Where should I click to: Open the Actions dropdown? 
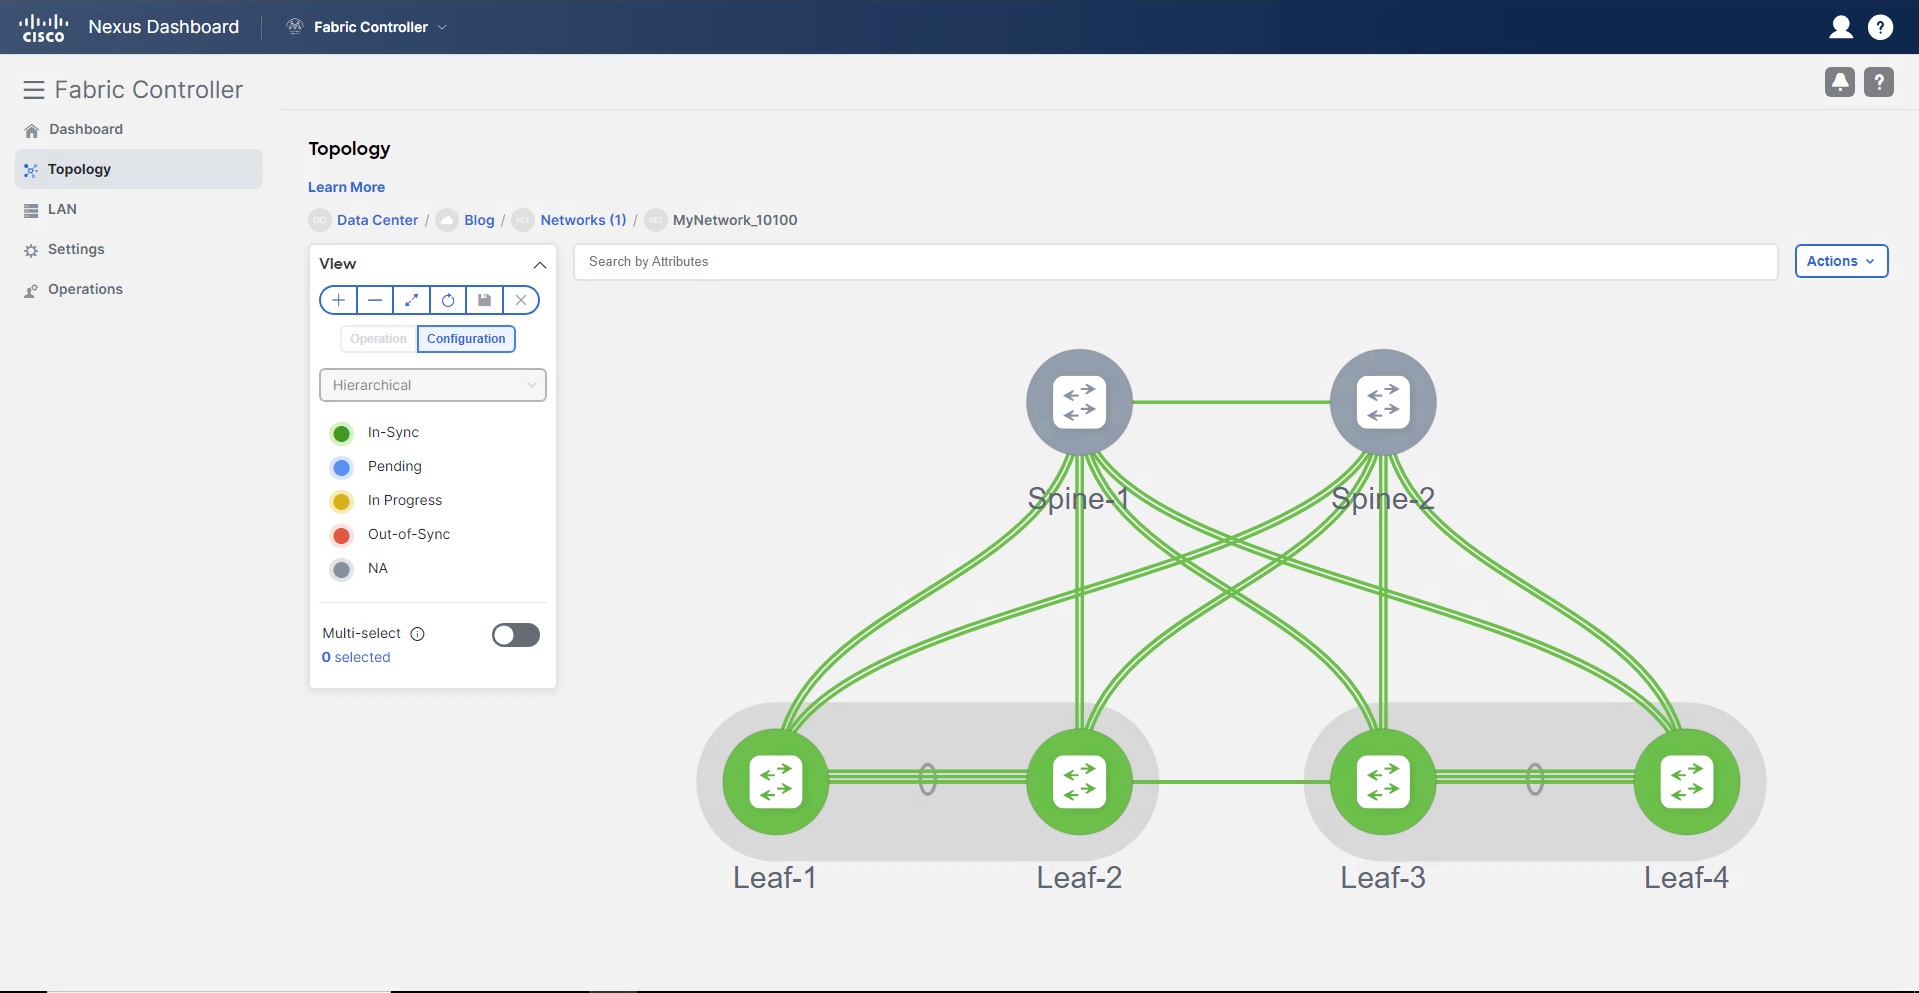pos(1841,261)
